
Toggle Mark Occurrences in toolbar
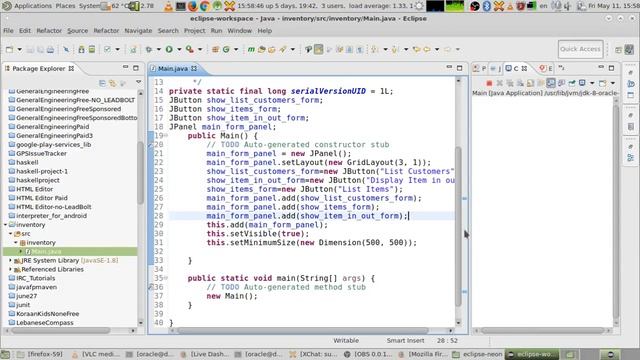[x=318, y=49]
